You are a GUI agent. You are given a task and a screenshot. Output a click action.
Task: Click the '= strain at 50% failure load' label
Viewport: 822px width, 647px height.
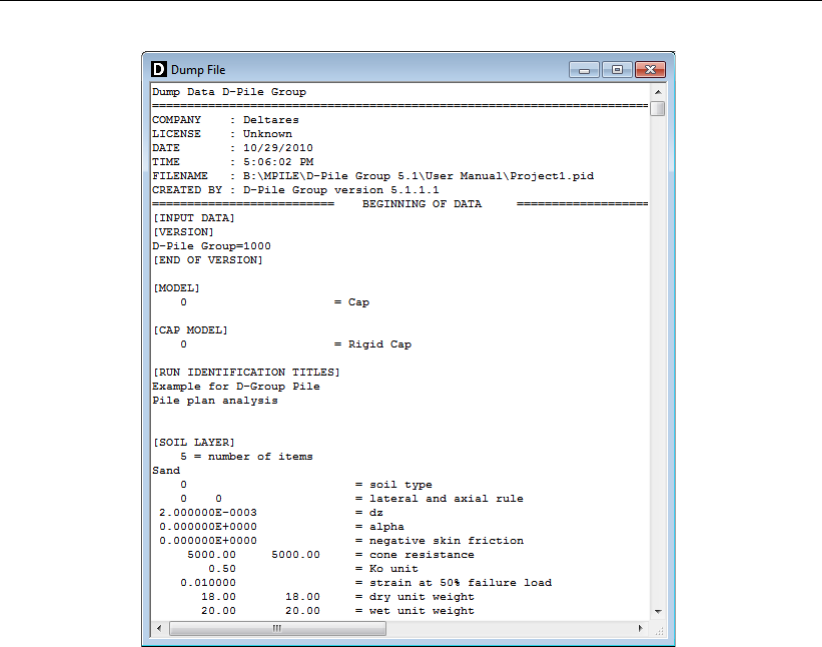(x=453, y=583)
